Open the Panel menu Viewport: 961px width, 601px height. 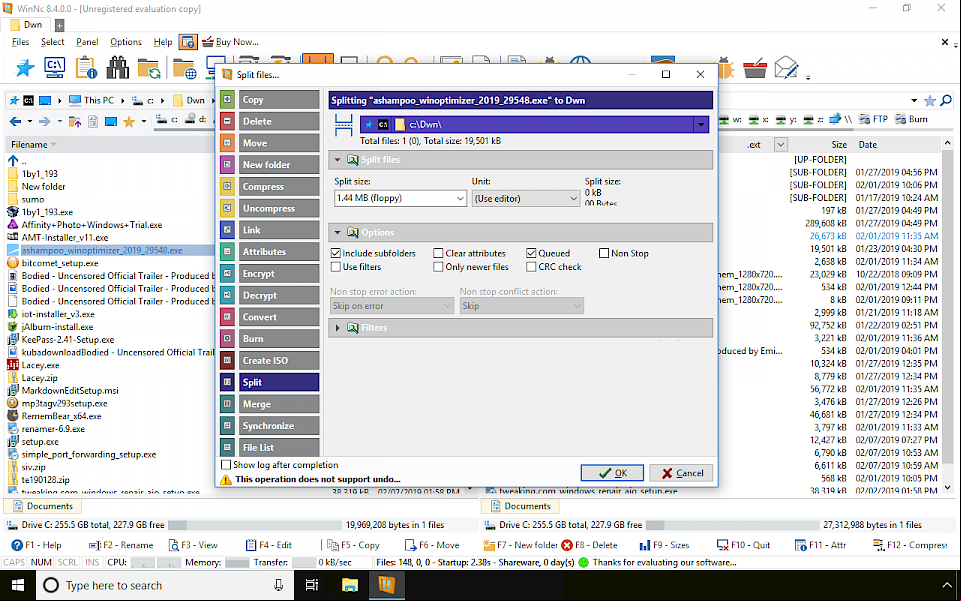87,42
